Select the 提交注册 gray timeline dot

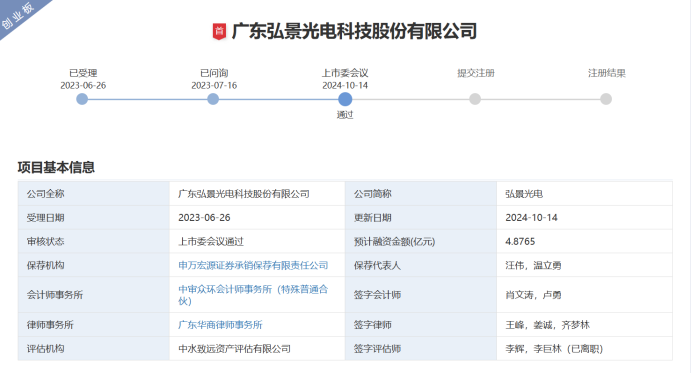click(475, 99)
